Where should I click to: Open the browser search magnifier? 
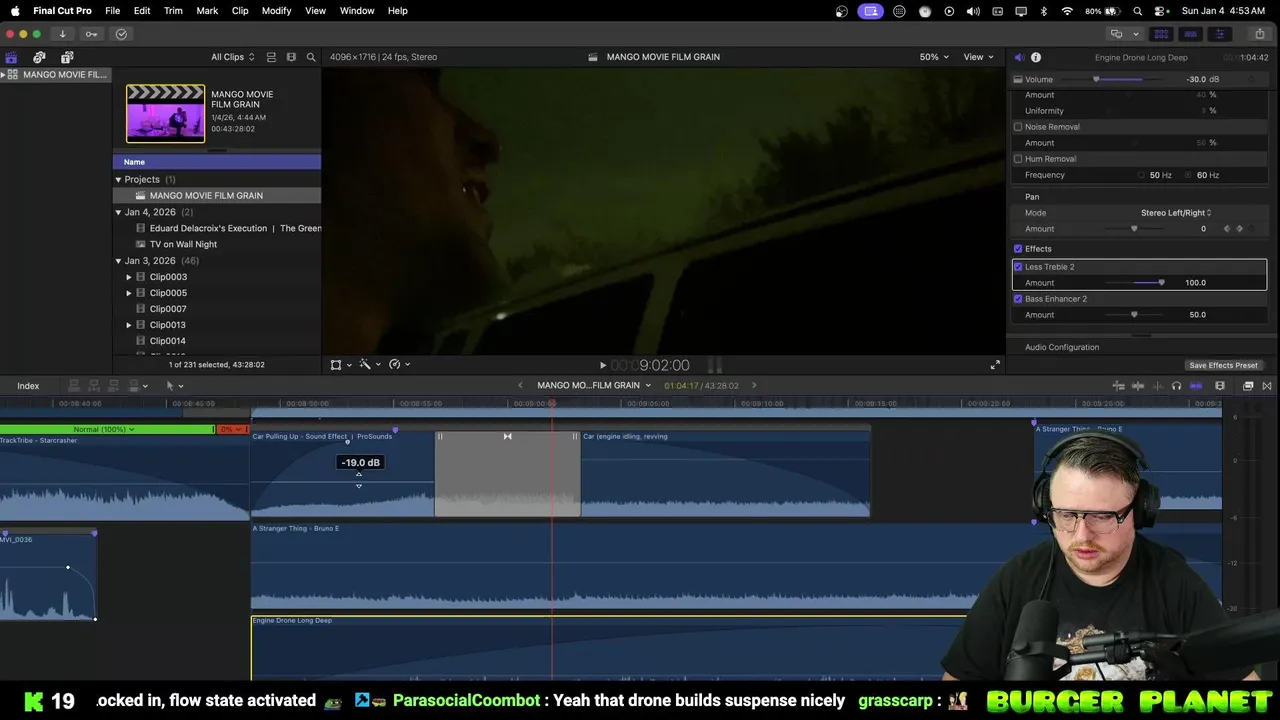point(311,57)
